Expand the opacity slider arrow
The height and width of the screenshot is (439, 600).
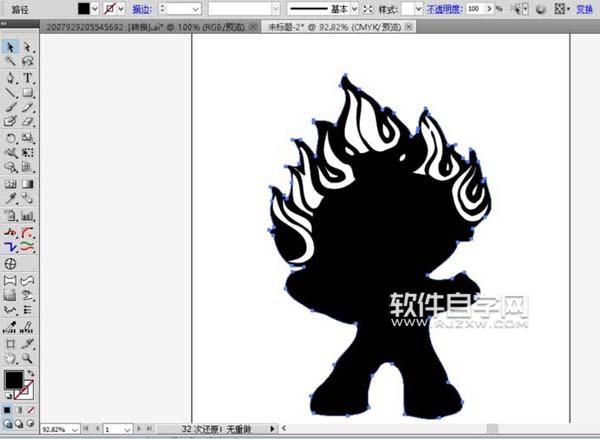(489, 8)
